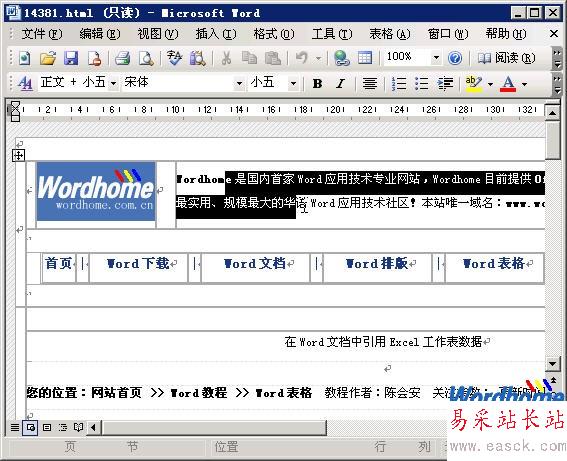
Task: Click the Wordhome logo image
Action: click(x=96, y=191)
